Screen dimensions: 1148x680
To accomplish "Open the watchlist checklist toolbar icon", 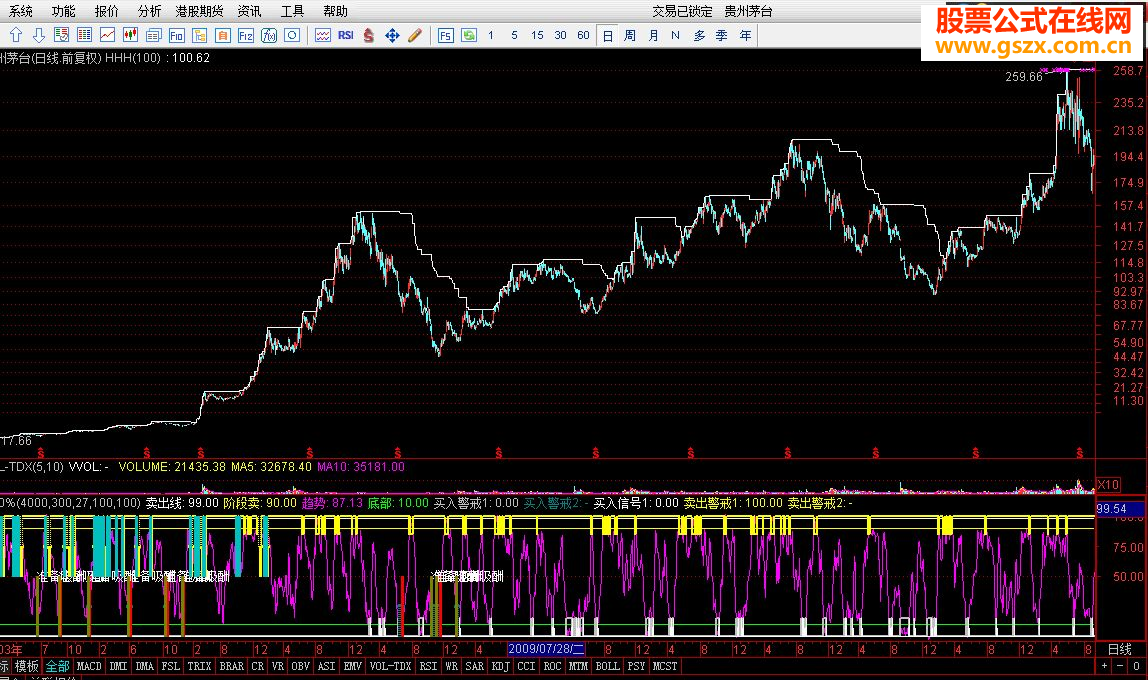I will click(x=62, y=35).
